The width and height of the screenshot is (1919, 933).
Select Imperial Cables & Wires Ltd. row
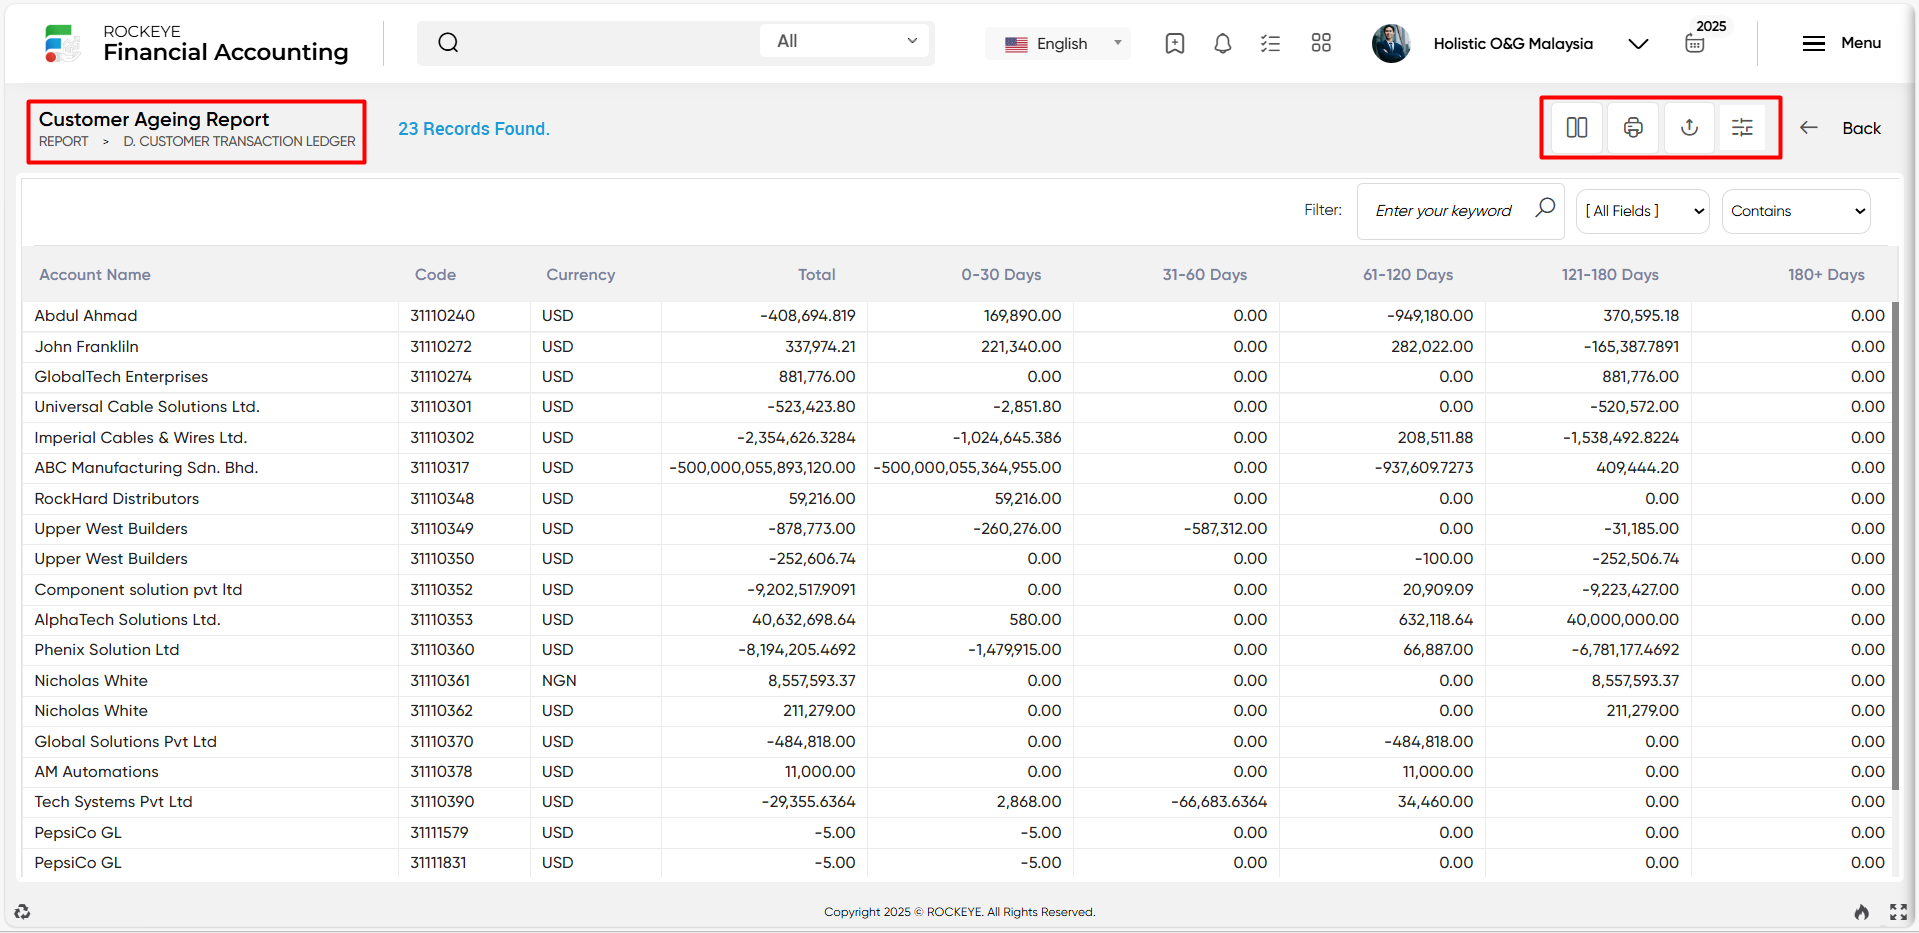tap(957, 437)
